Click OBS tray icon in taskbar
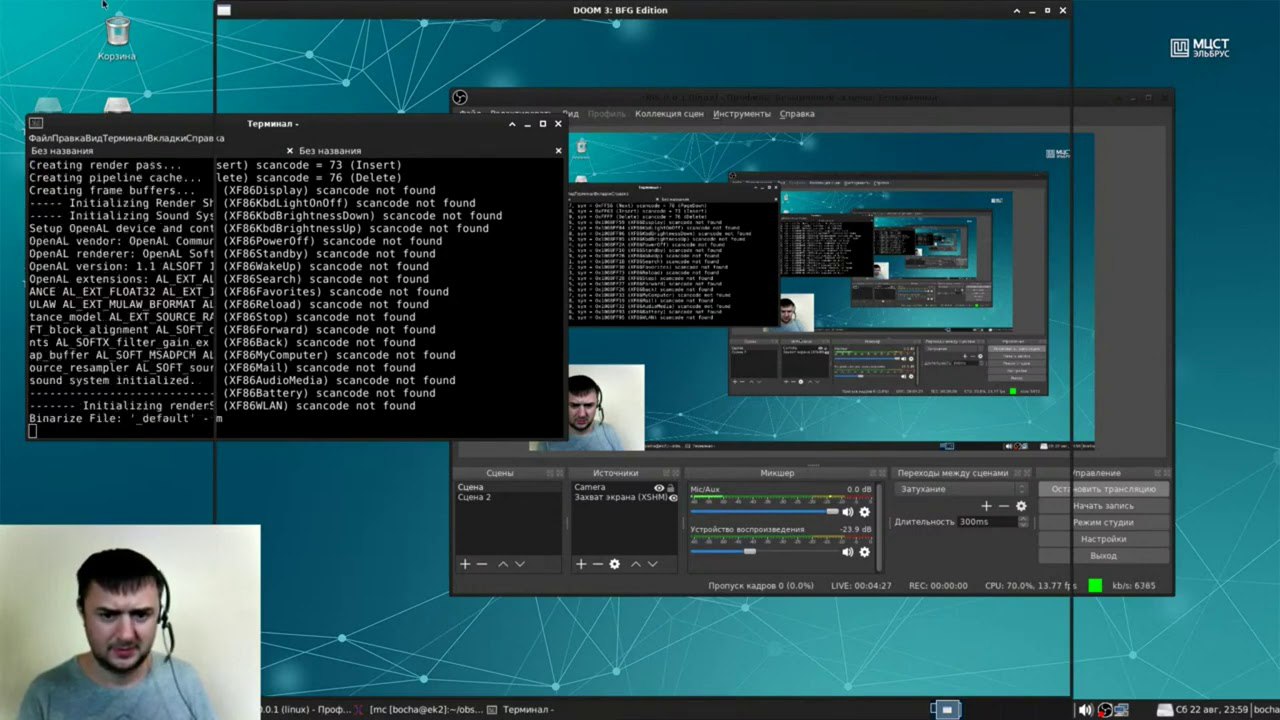Image resolution: width=1280 pixels, height=720 pixels. pyautogui.click(x=1104, y=710)
